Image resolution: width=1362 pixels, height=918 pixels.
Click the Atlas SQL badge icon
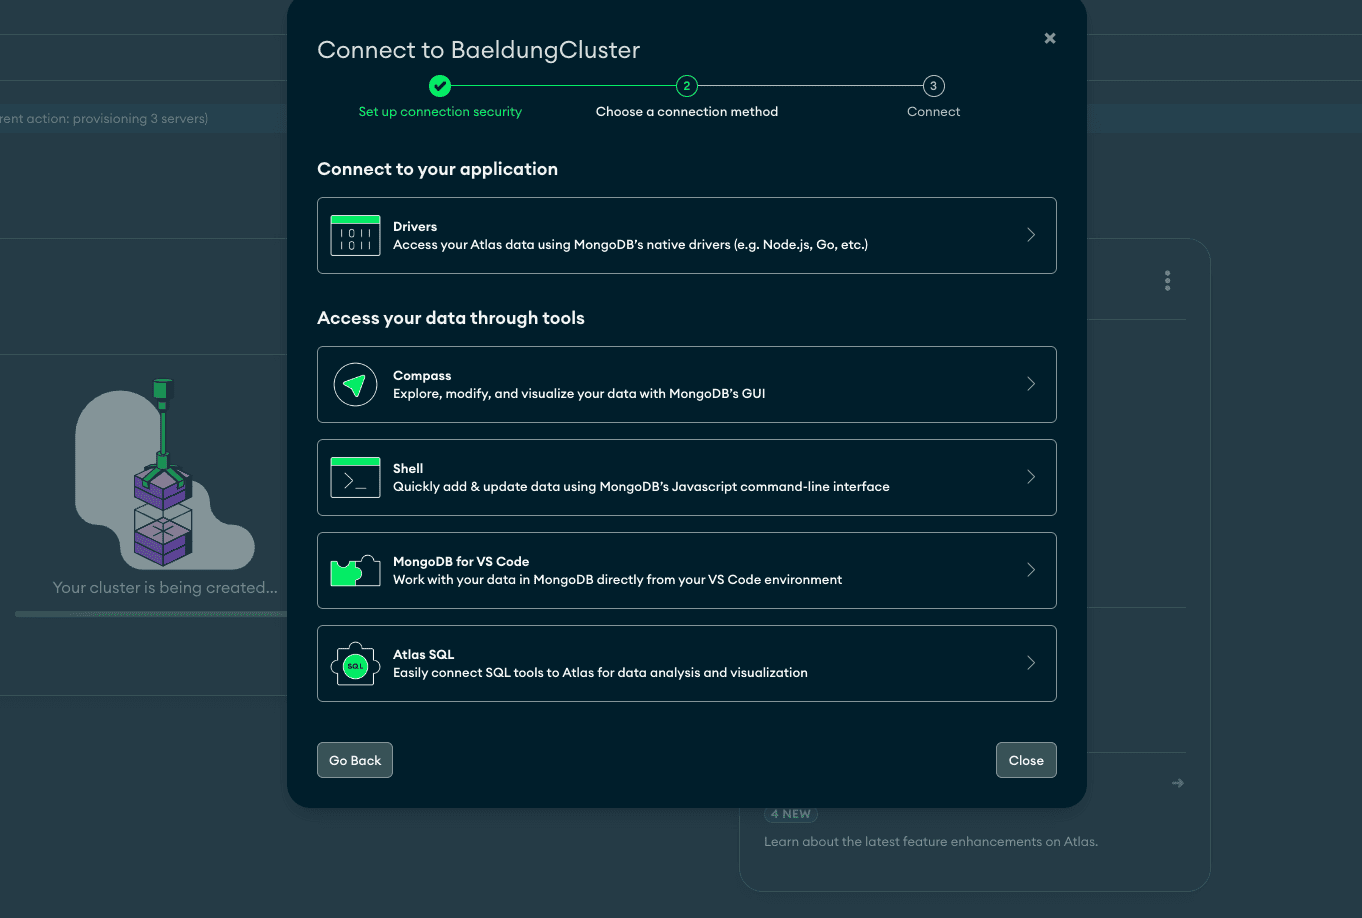[355, 664]
